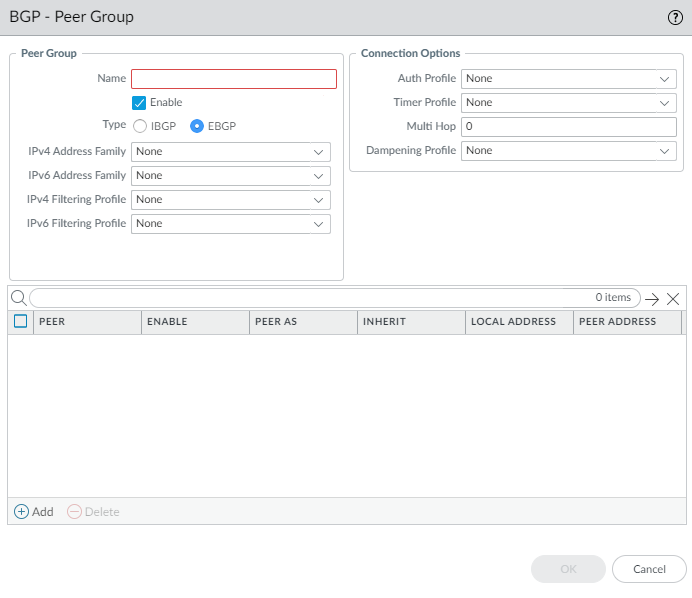Uncheck the Enable checkbox
The height and width of the screenshot is (598, 692).
[140, 102]
